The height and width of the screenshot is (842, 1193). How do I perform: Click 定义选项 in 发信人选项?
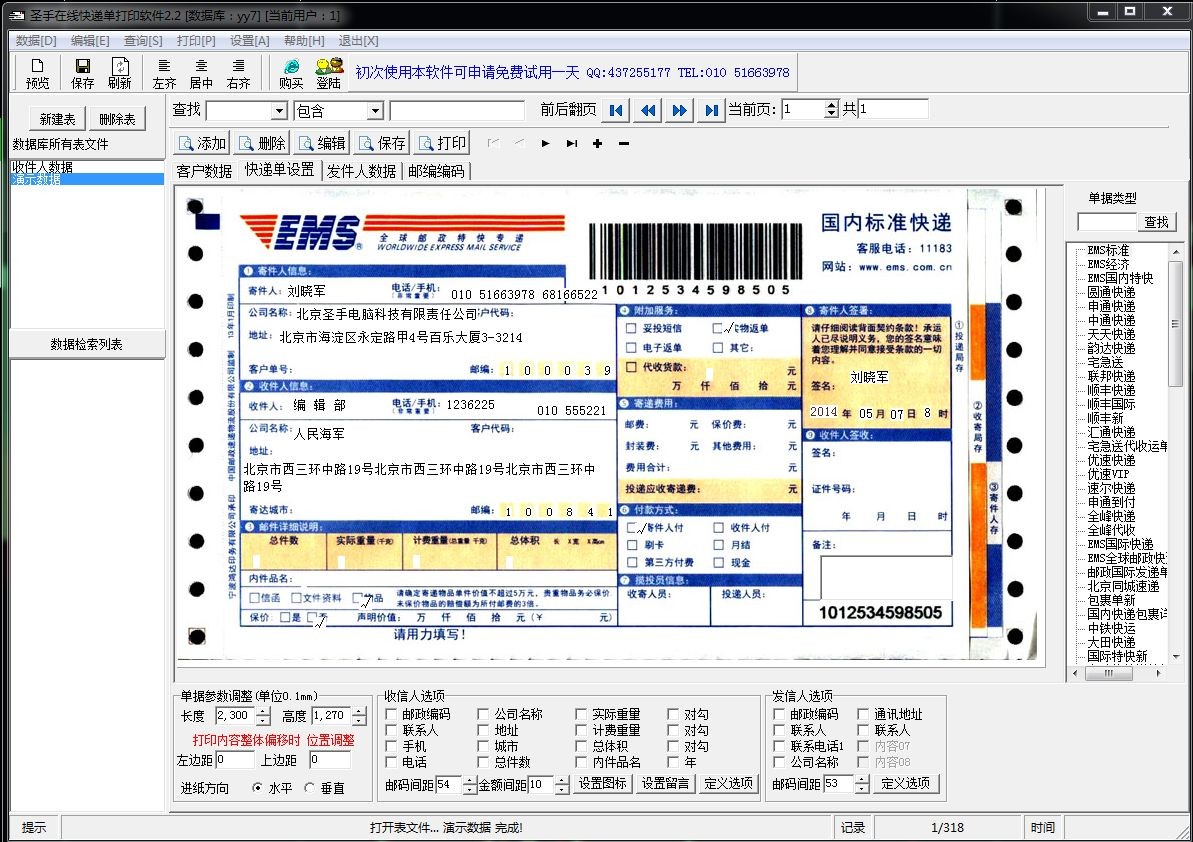click(905, 783)
